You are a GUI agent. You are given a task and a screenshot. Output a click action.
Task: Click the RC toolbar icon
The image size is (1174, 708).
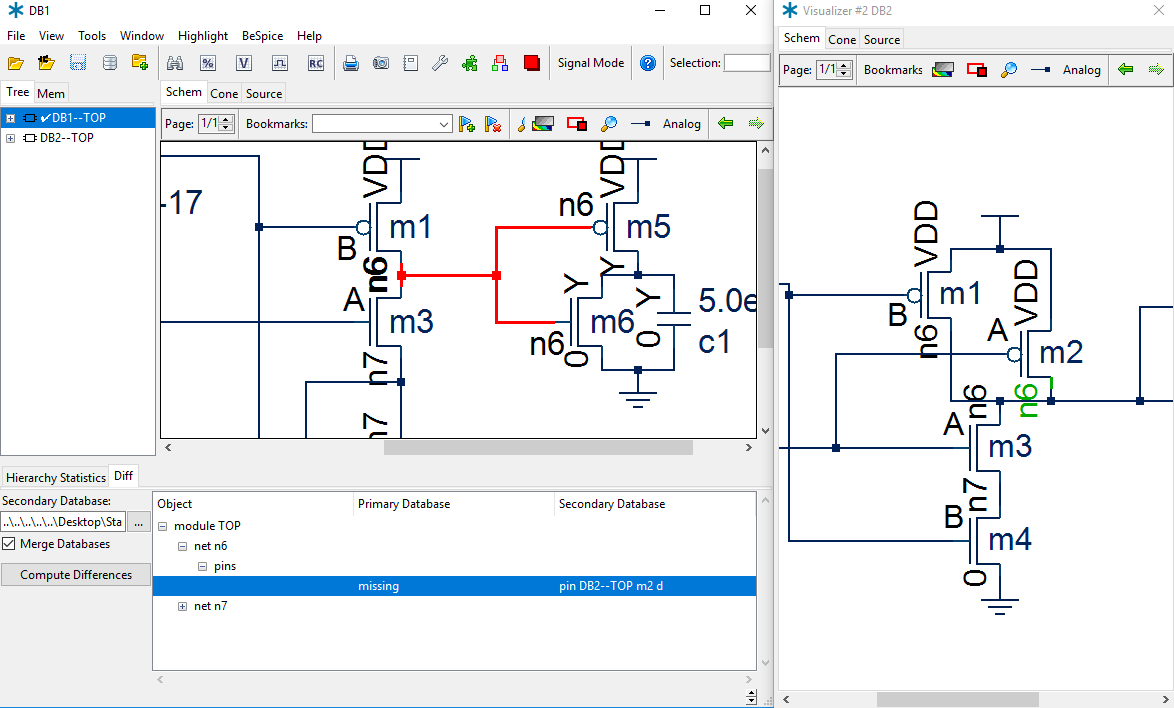[316, 64]
